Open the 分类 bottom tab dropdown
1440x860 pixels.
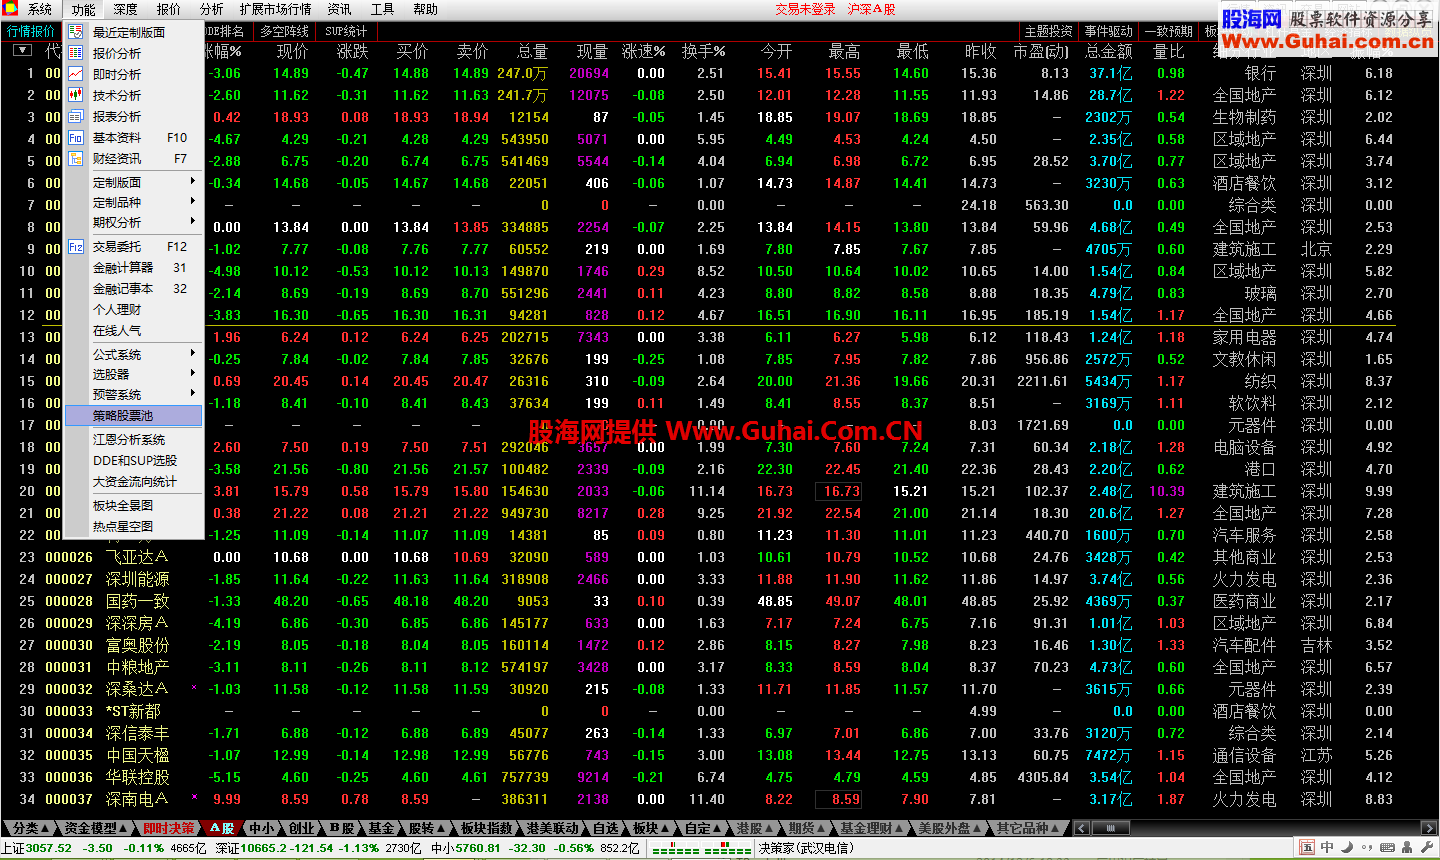click(30, 828)
